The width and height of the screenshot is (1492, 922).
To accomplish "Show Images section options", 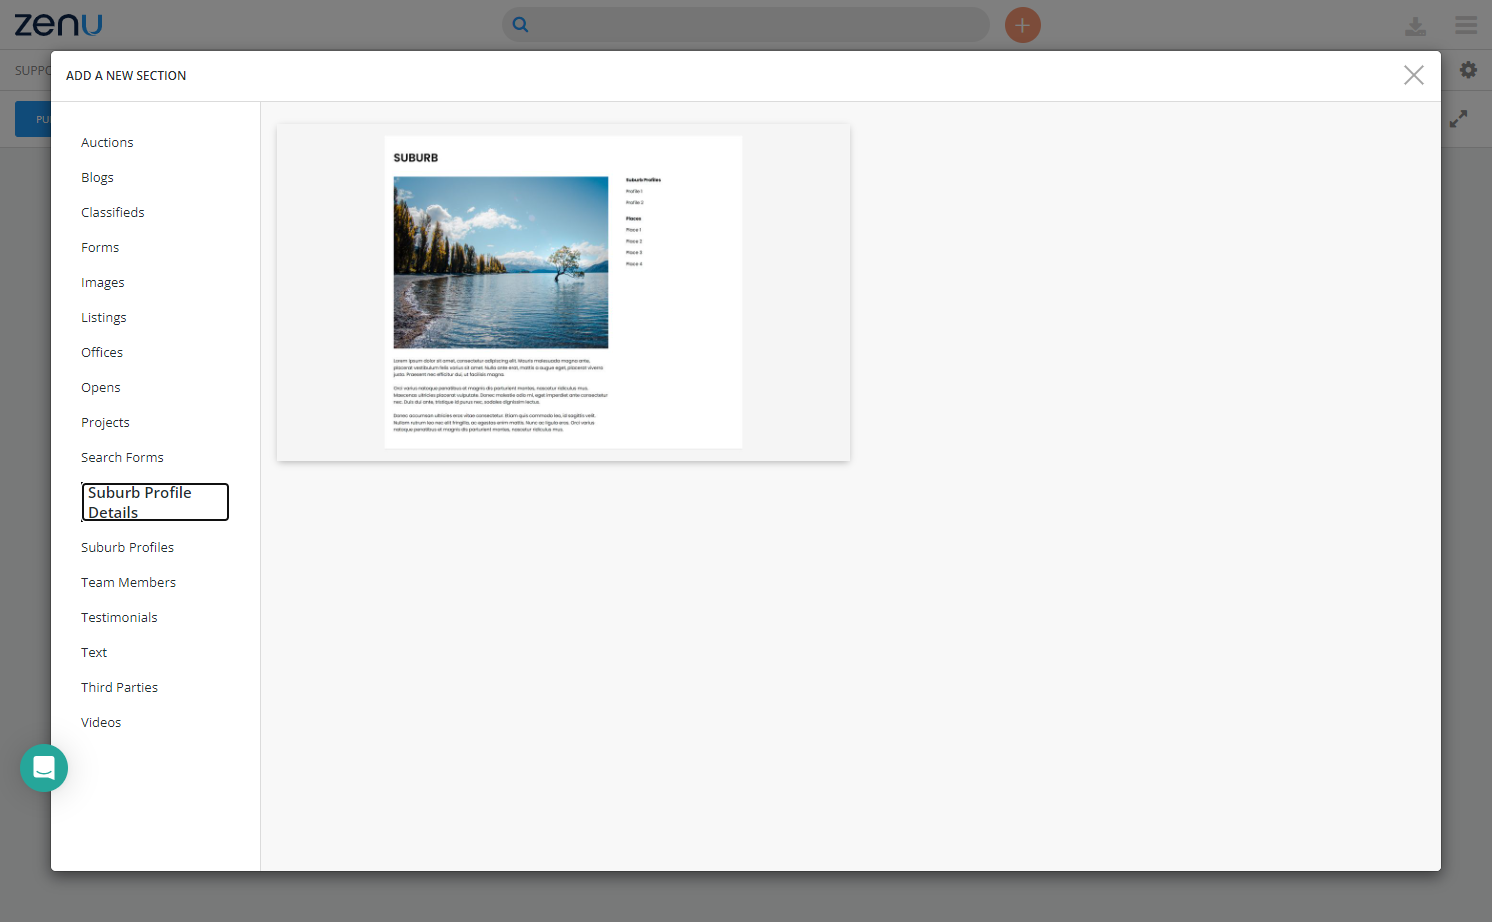I will click(x=103, y=283).
